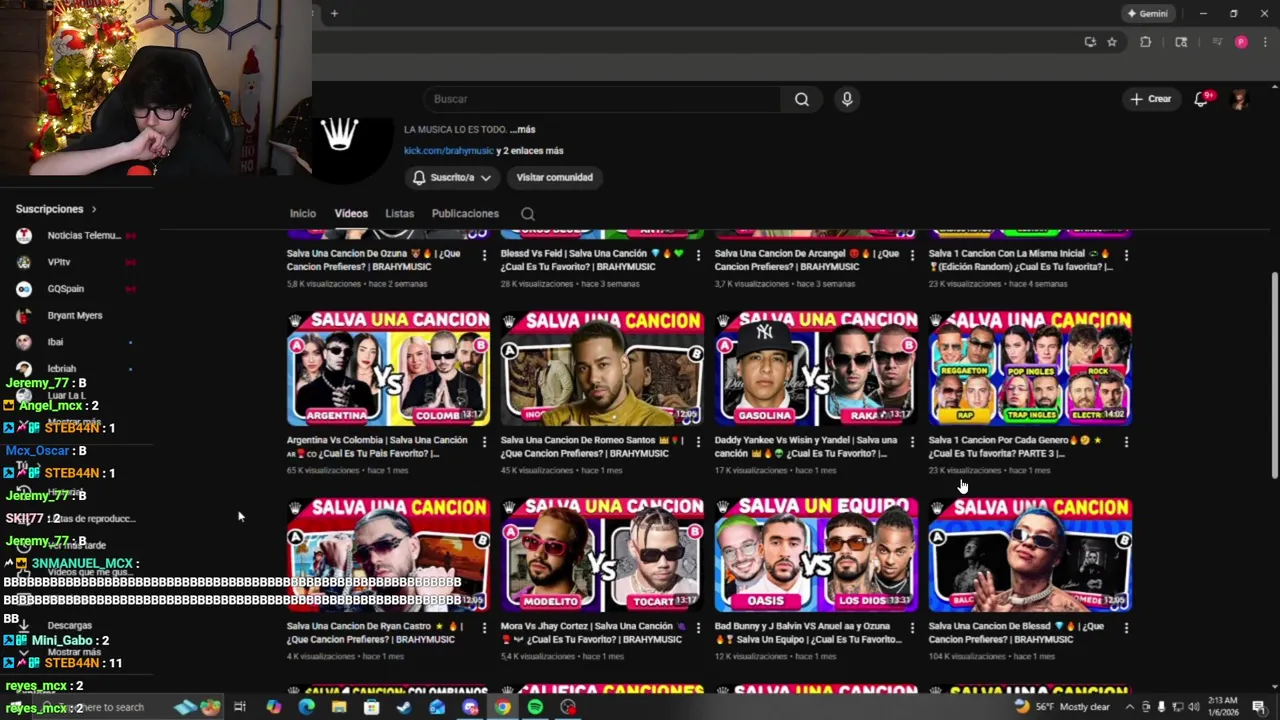Play Salva Una Cancion De Blessd thumbnail

1030,555
